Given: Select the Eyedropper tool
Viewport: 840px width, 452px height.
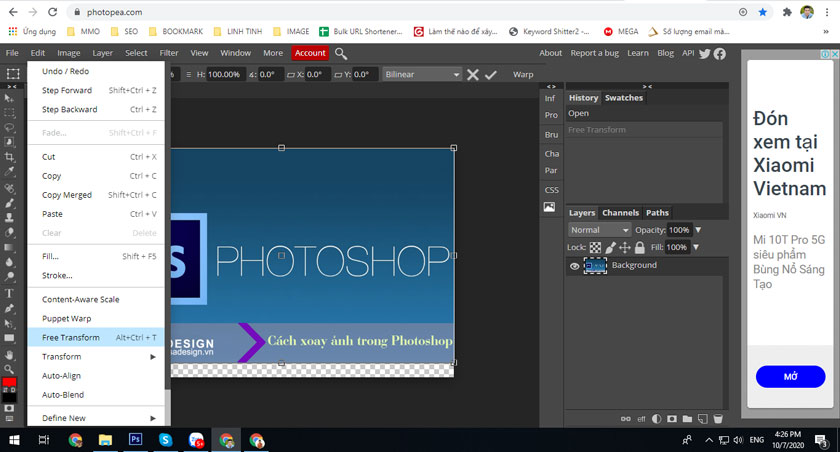Looking at the screenshot, I should point(9,171).
